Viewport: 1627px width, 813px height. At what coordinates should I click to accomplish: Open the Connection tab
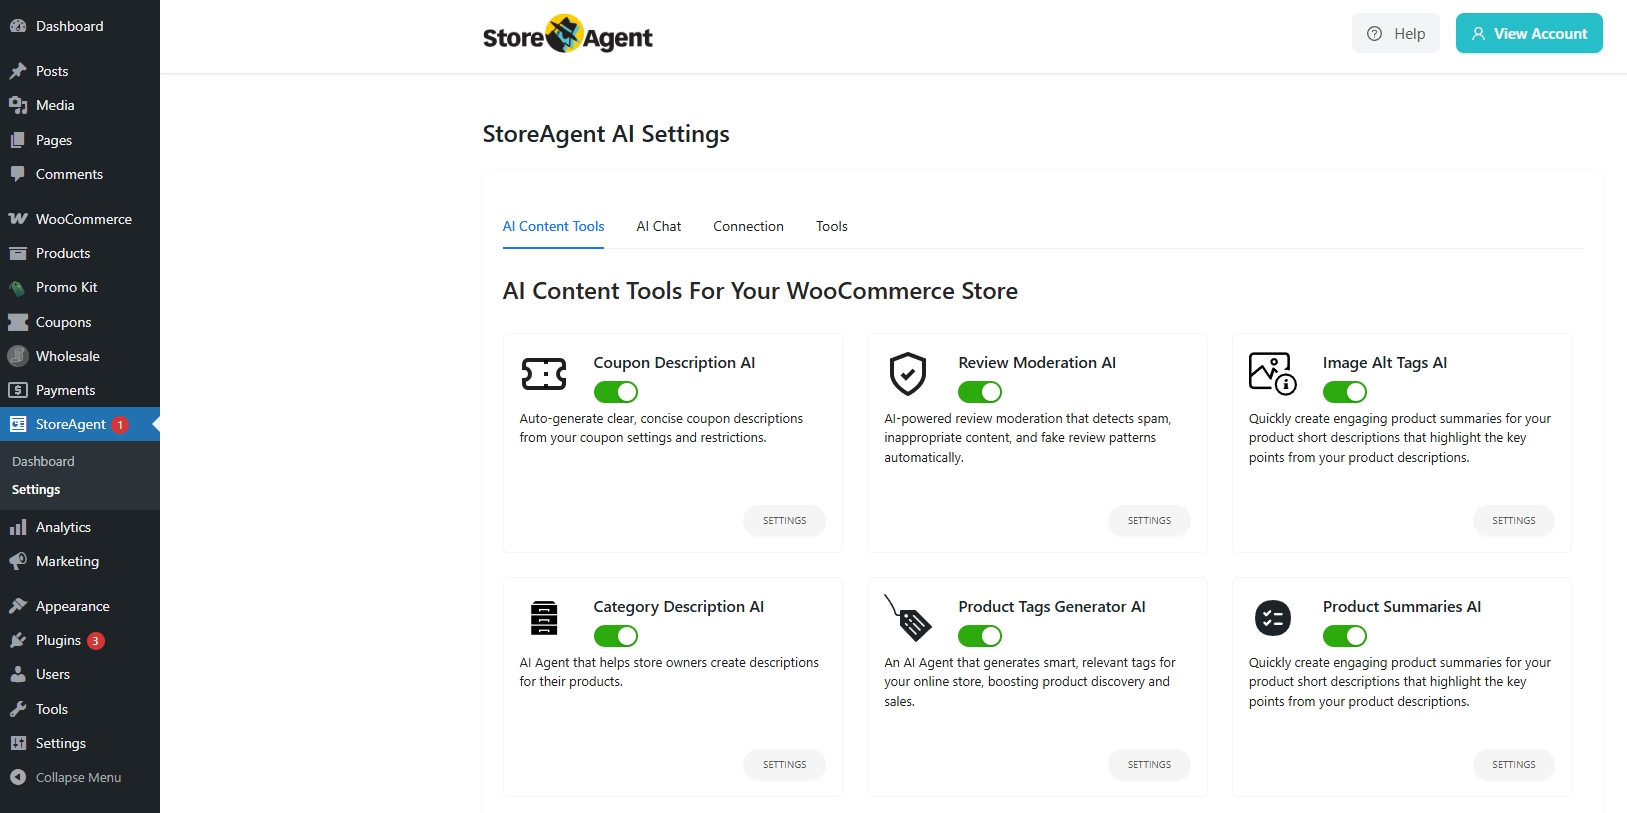748,226
